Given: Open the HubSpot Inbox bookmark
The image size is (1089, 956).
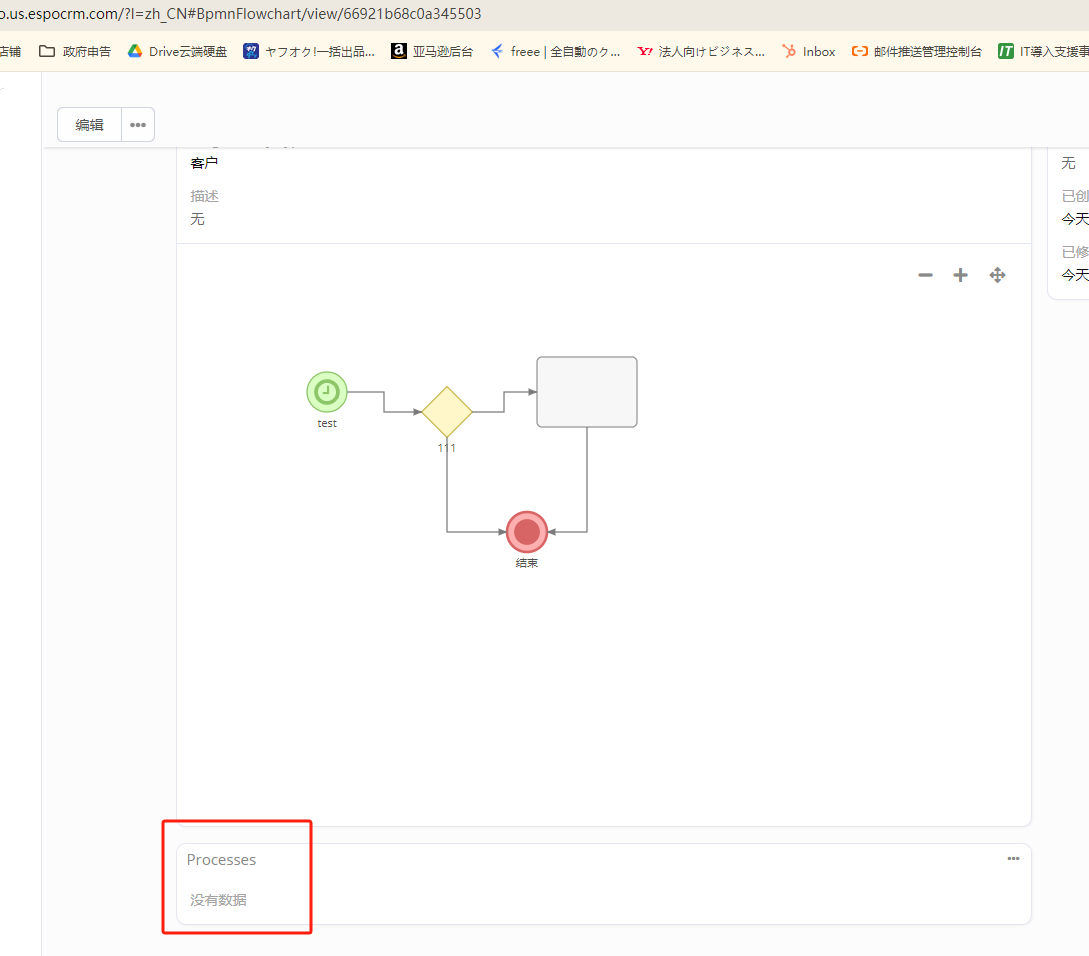Looking at the screenshot, I should [x=809, y=51].
